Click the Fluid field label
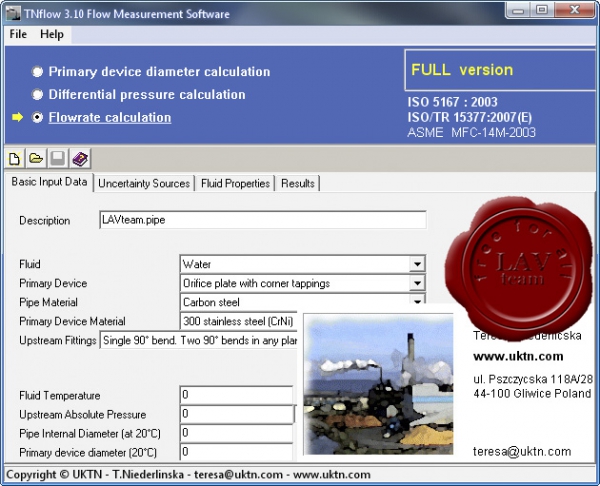Screen dimensions: 600x486 coord(30,264)
